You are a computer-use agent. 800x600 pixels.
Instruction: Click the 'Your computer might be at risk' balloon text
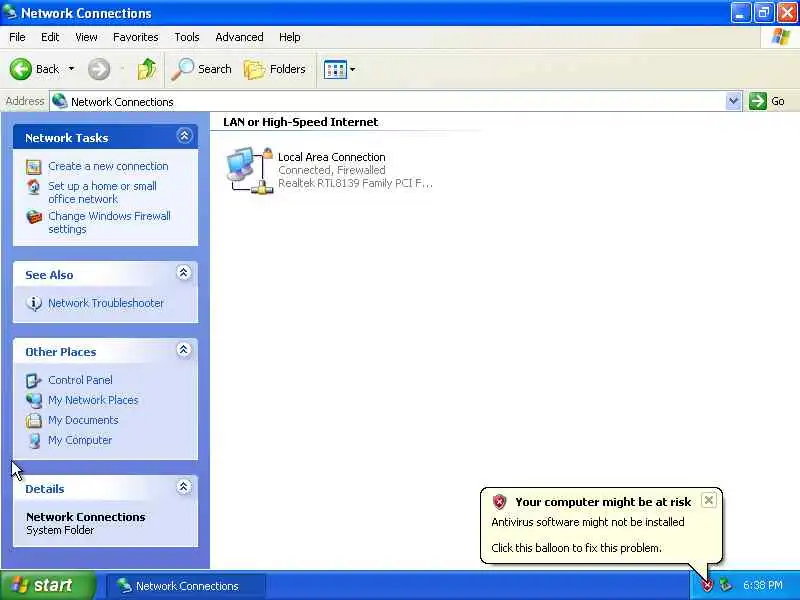[603, 502]
